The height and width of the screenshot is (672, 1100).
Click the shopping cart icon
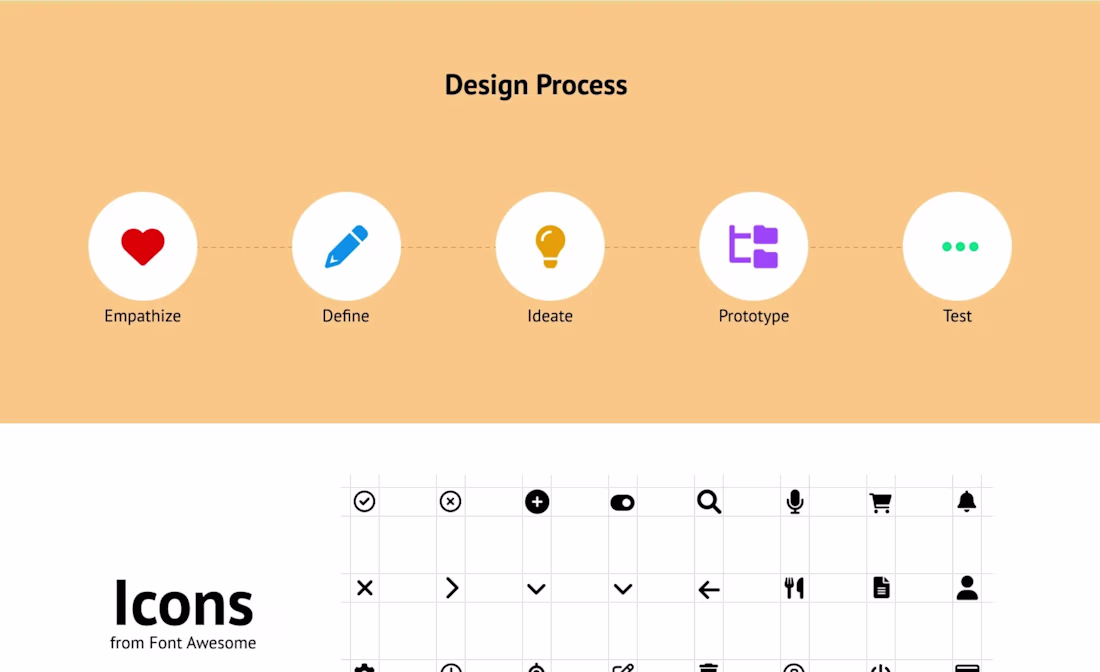(x=880, y=502)
